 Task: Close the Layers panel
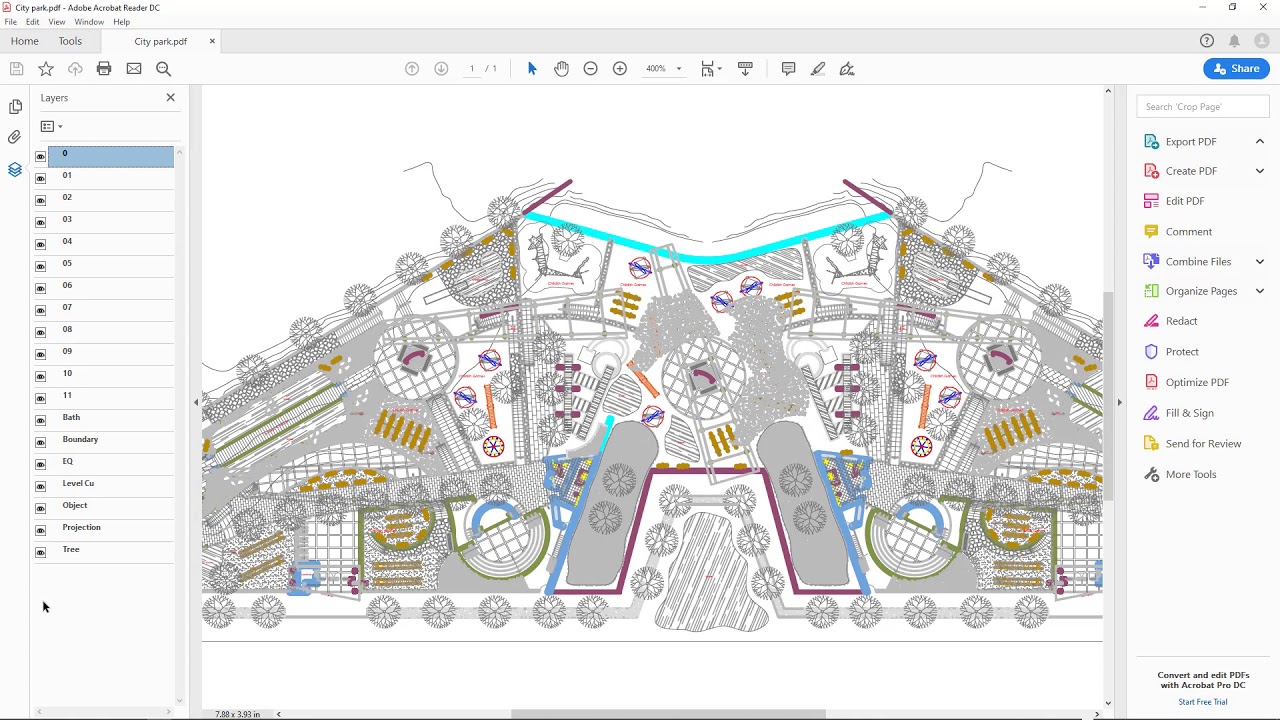point(170,97)
